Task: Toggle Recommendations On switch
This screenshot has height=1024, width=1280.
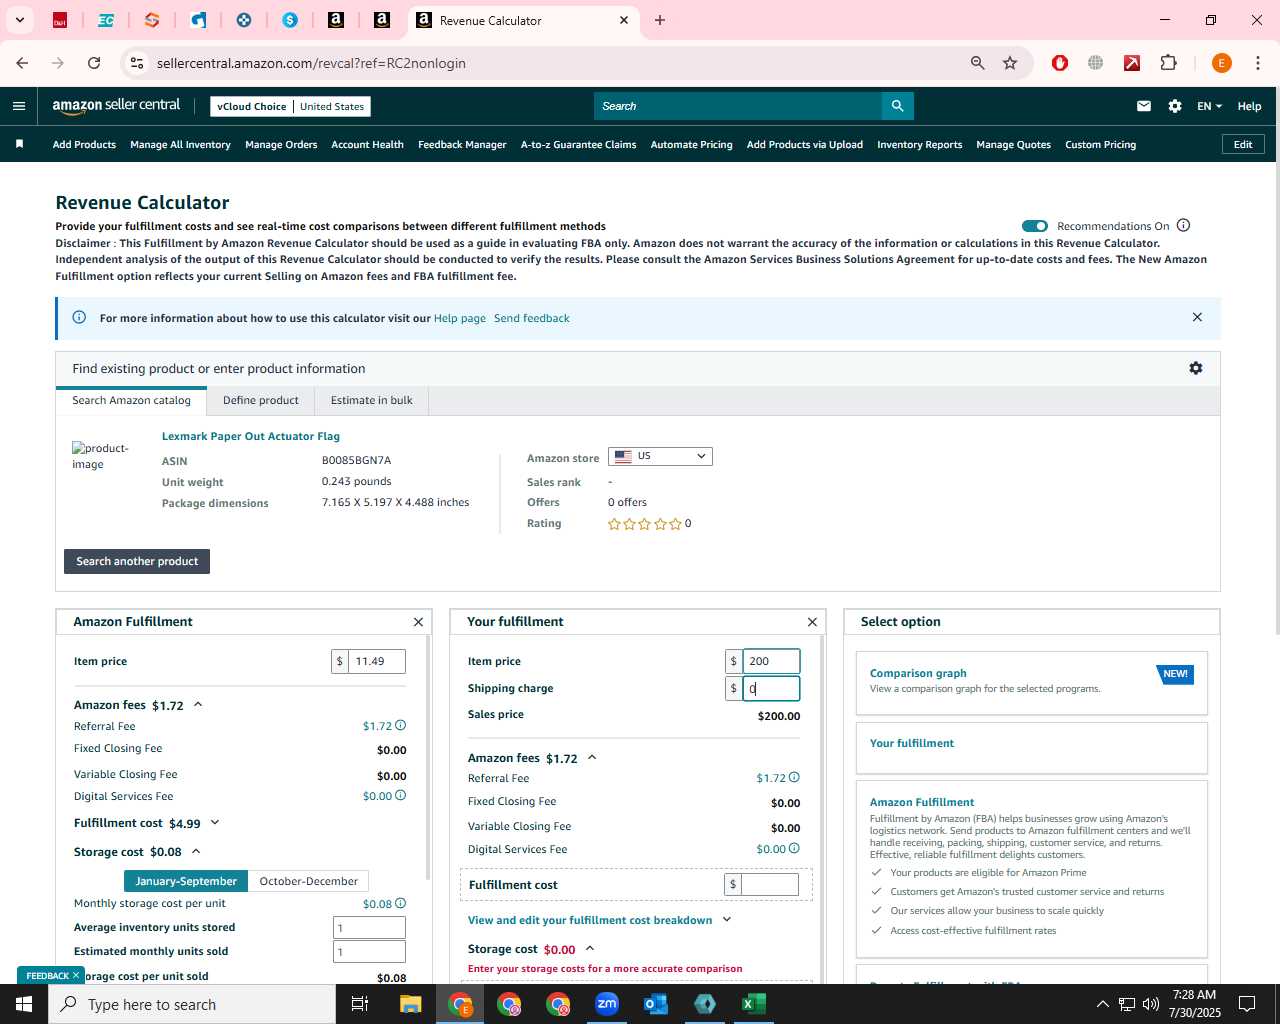Action: pyautogui.click(x=1035, y=226)
